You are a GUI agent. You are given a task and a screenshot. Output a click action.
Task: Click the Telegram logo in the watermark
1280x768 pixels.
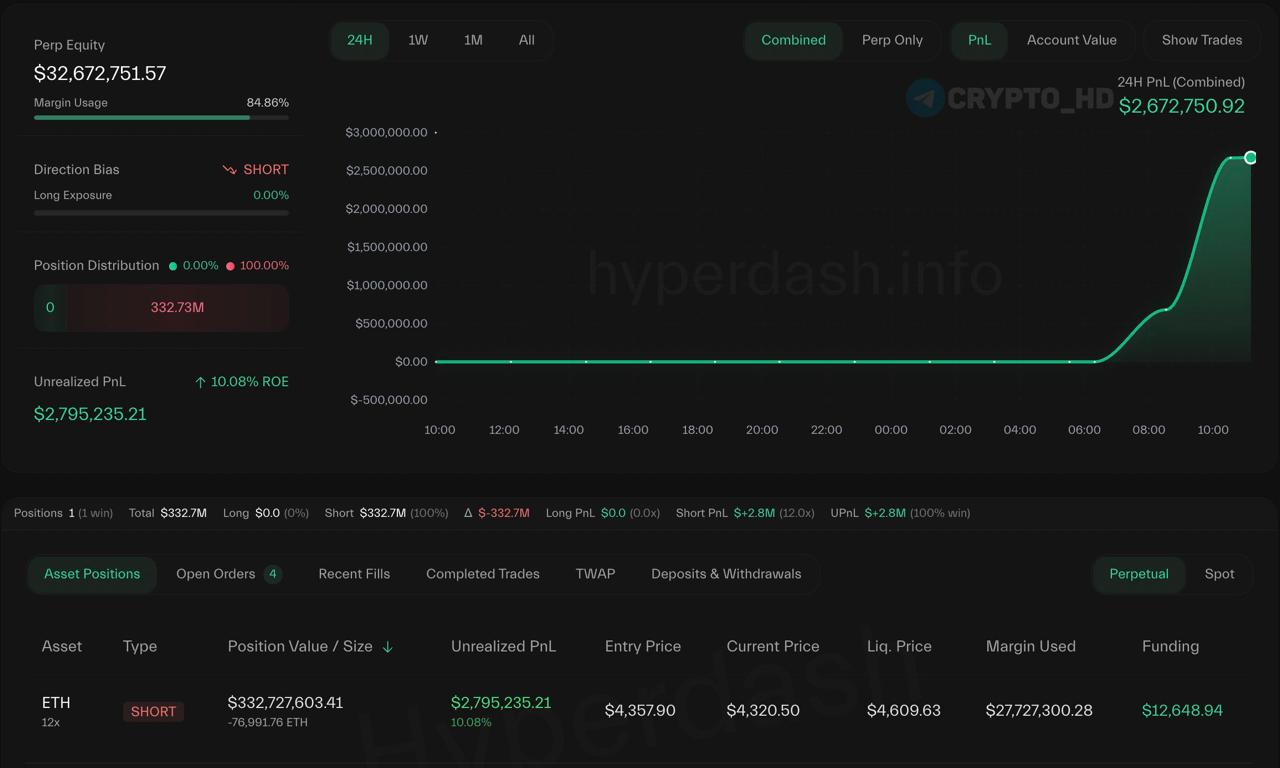(x=925, y=98)
